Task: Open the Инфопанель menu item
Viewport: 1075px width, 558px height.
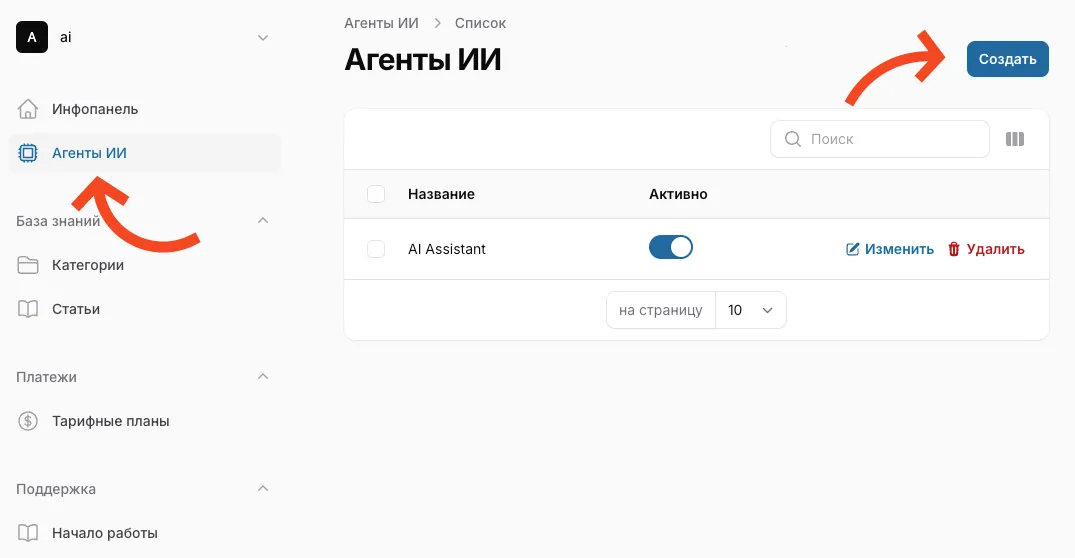Action: 95,109
